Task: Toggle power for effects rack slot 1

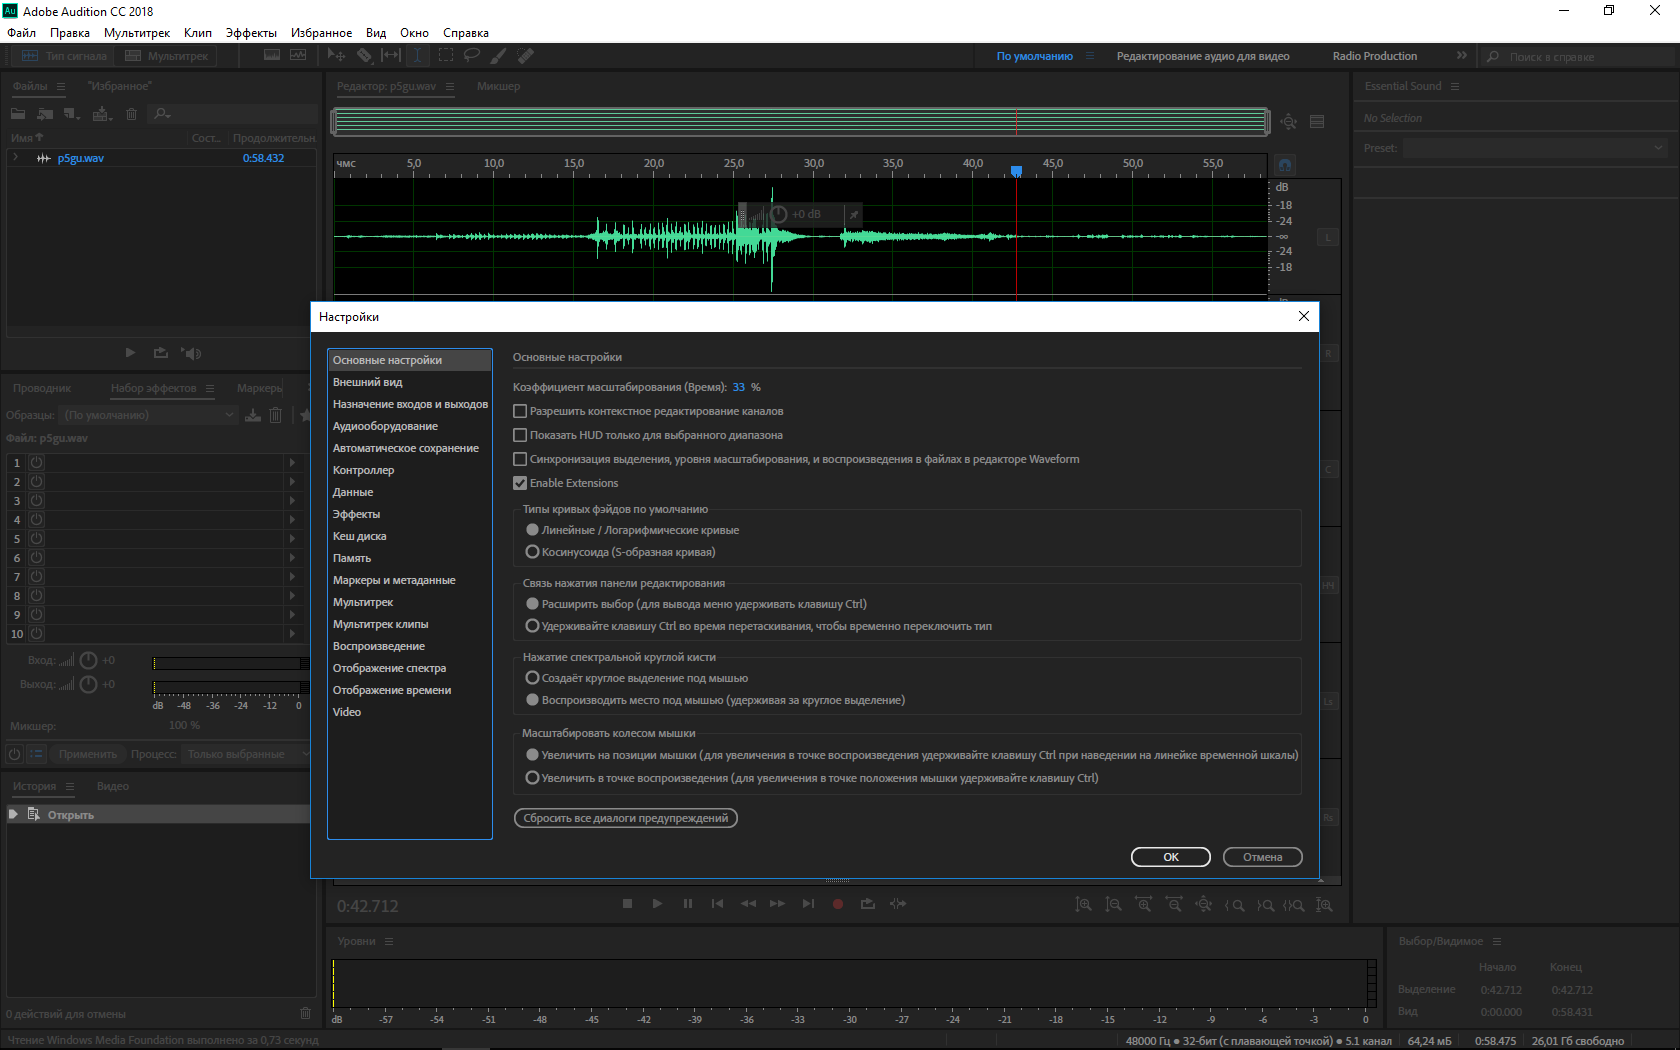Action: [x=37, y=463]
